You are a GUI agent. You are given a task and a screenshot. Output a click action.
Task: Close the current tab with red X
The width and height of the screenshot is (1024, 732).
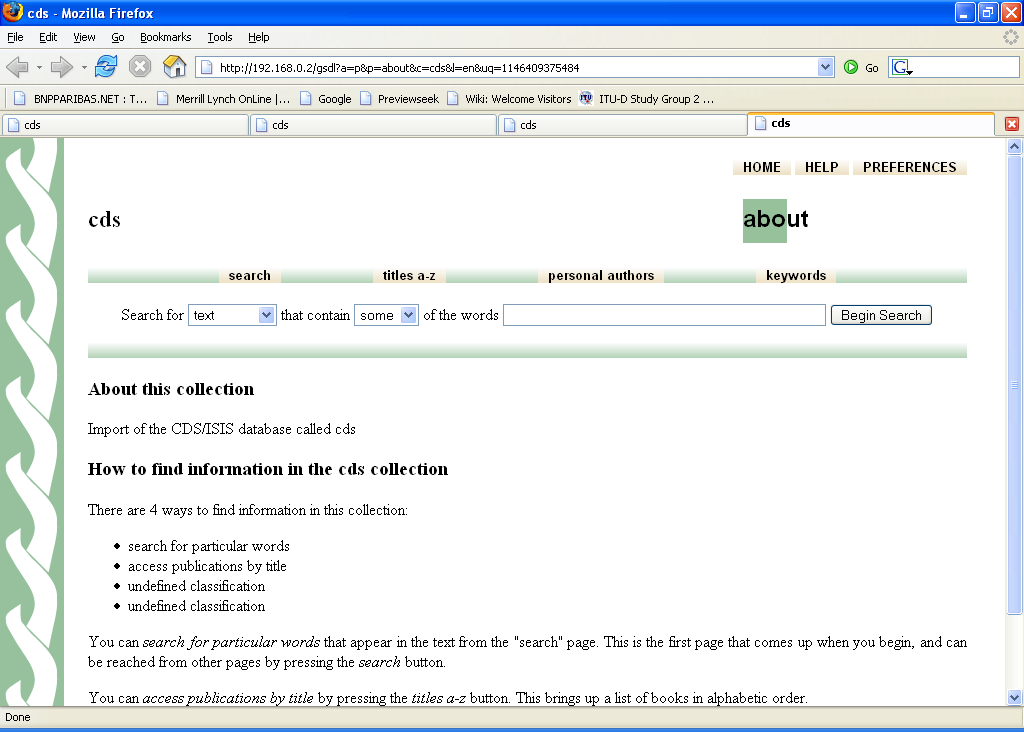coord(1011,124)
